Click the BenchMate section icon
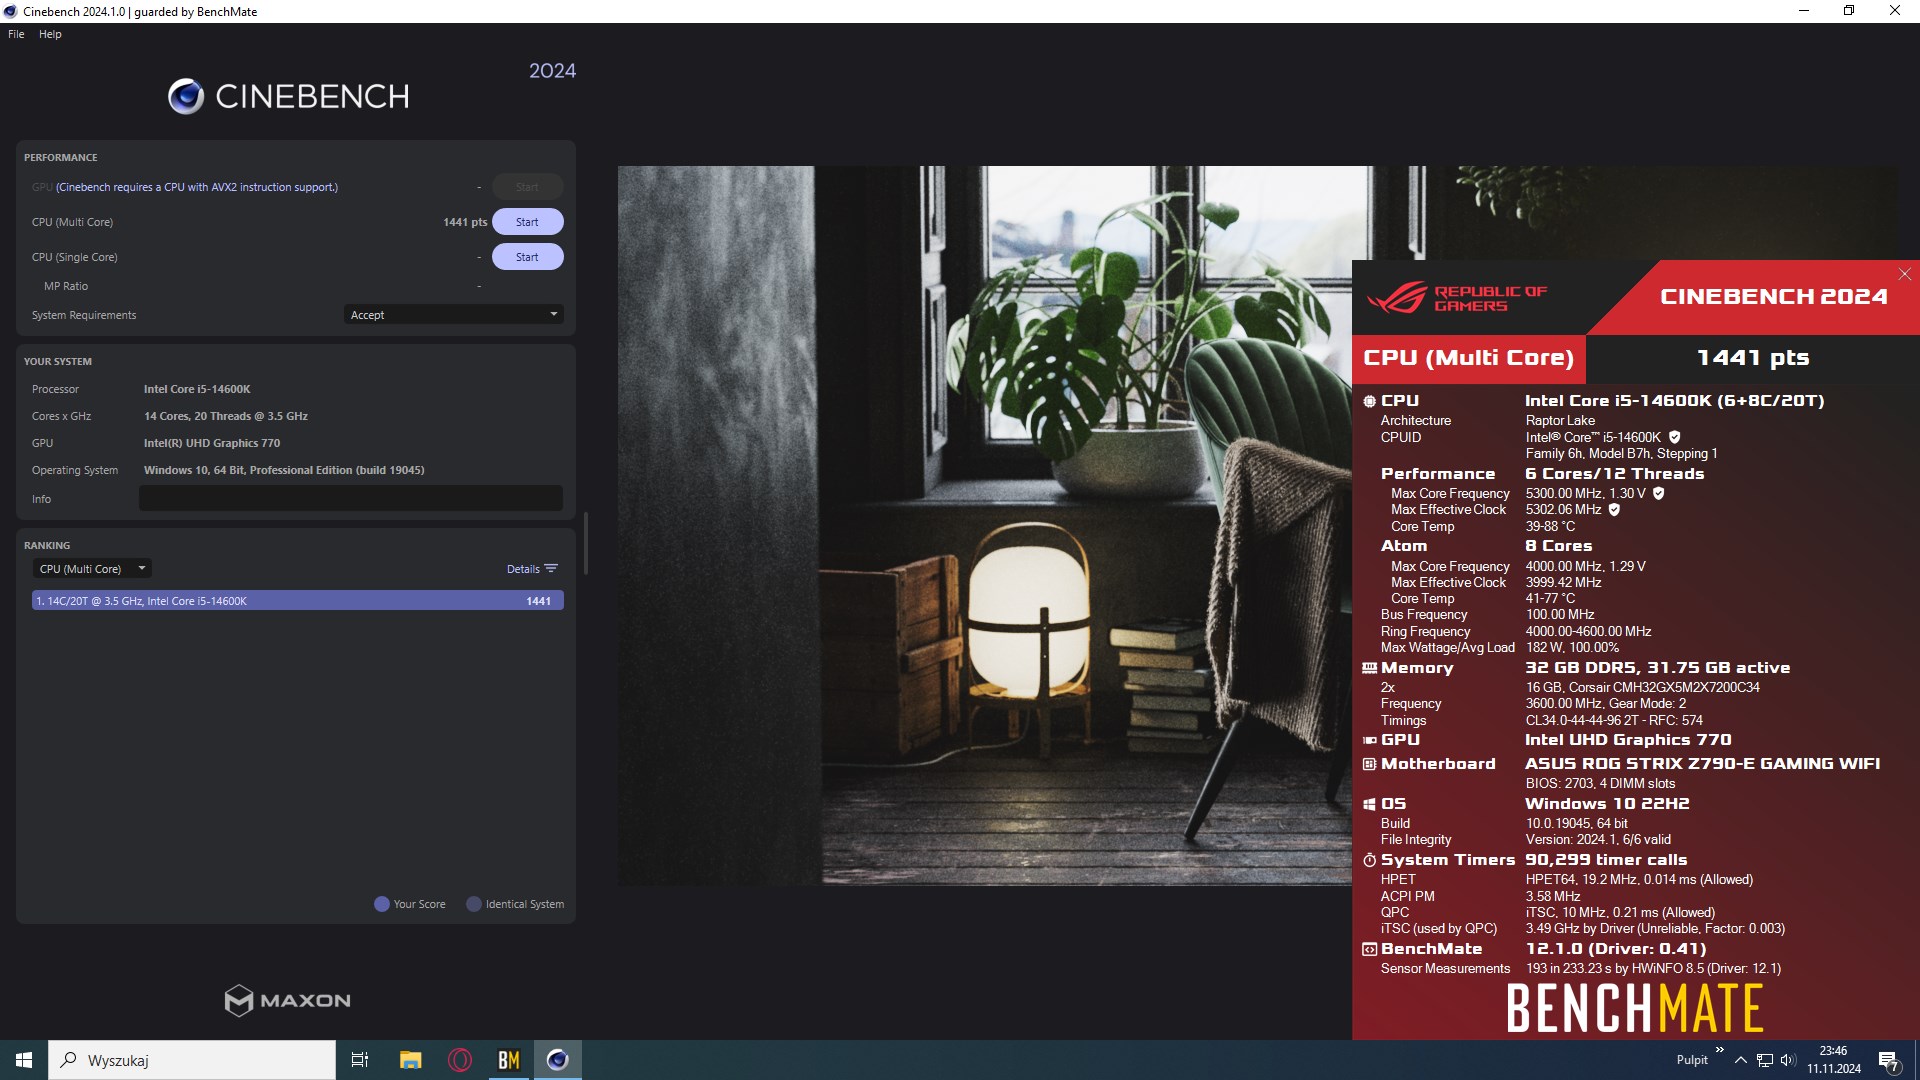Image resolution: width=1920 pixels, height=1080 pixels. point(1369,949)
